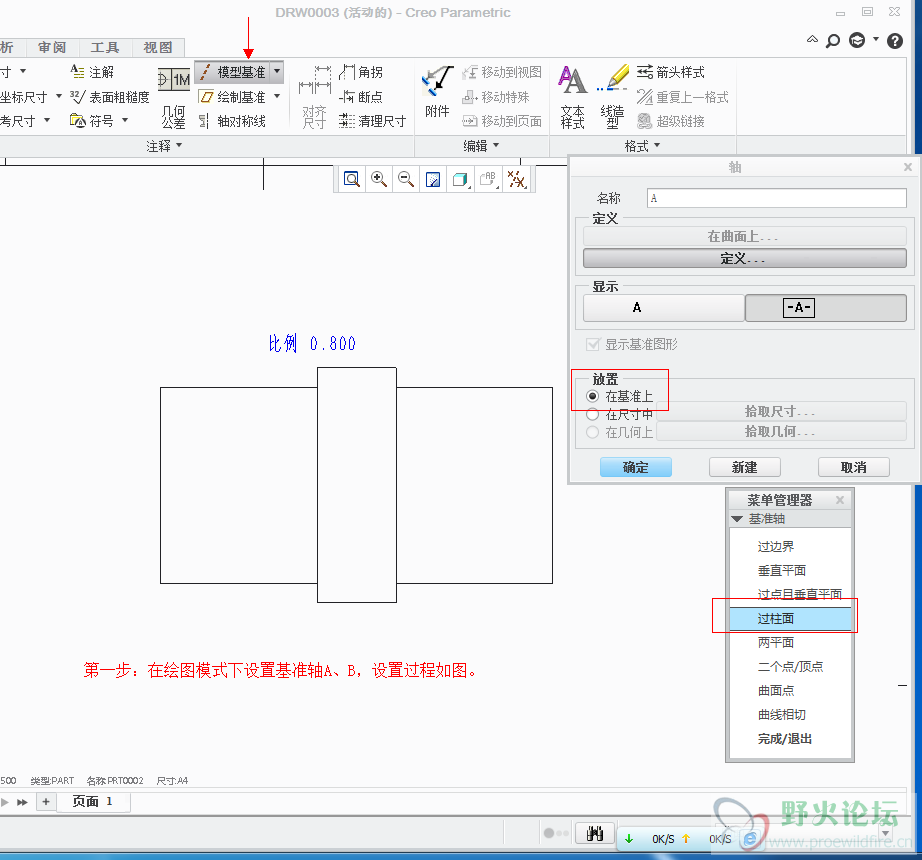Select the 在几何上 placement radio button
Screen dimensions: 922x860
[x=593, y=432]
